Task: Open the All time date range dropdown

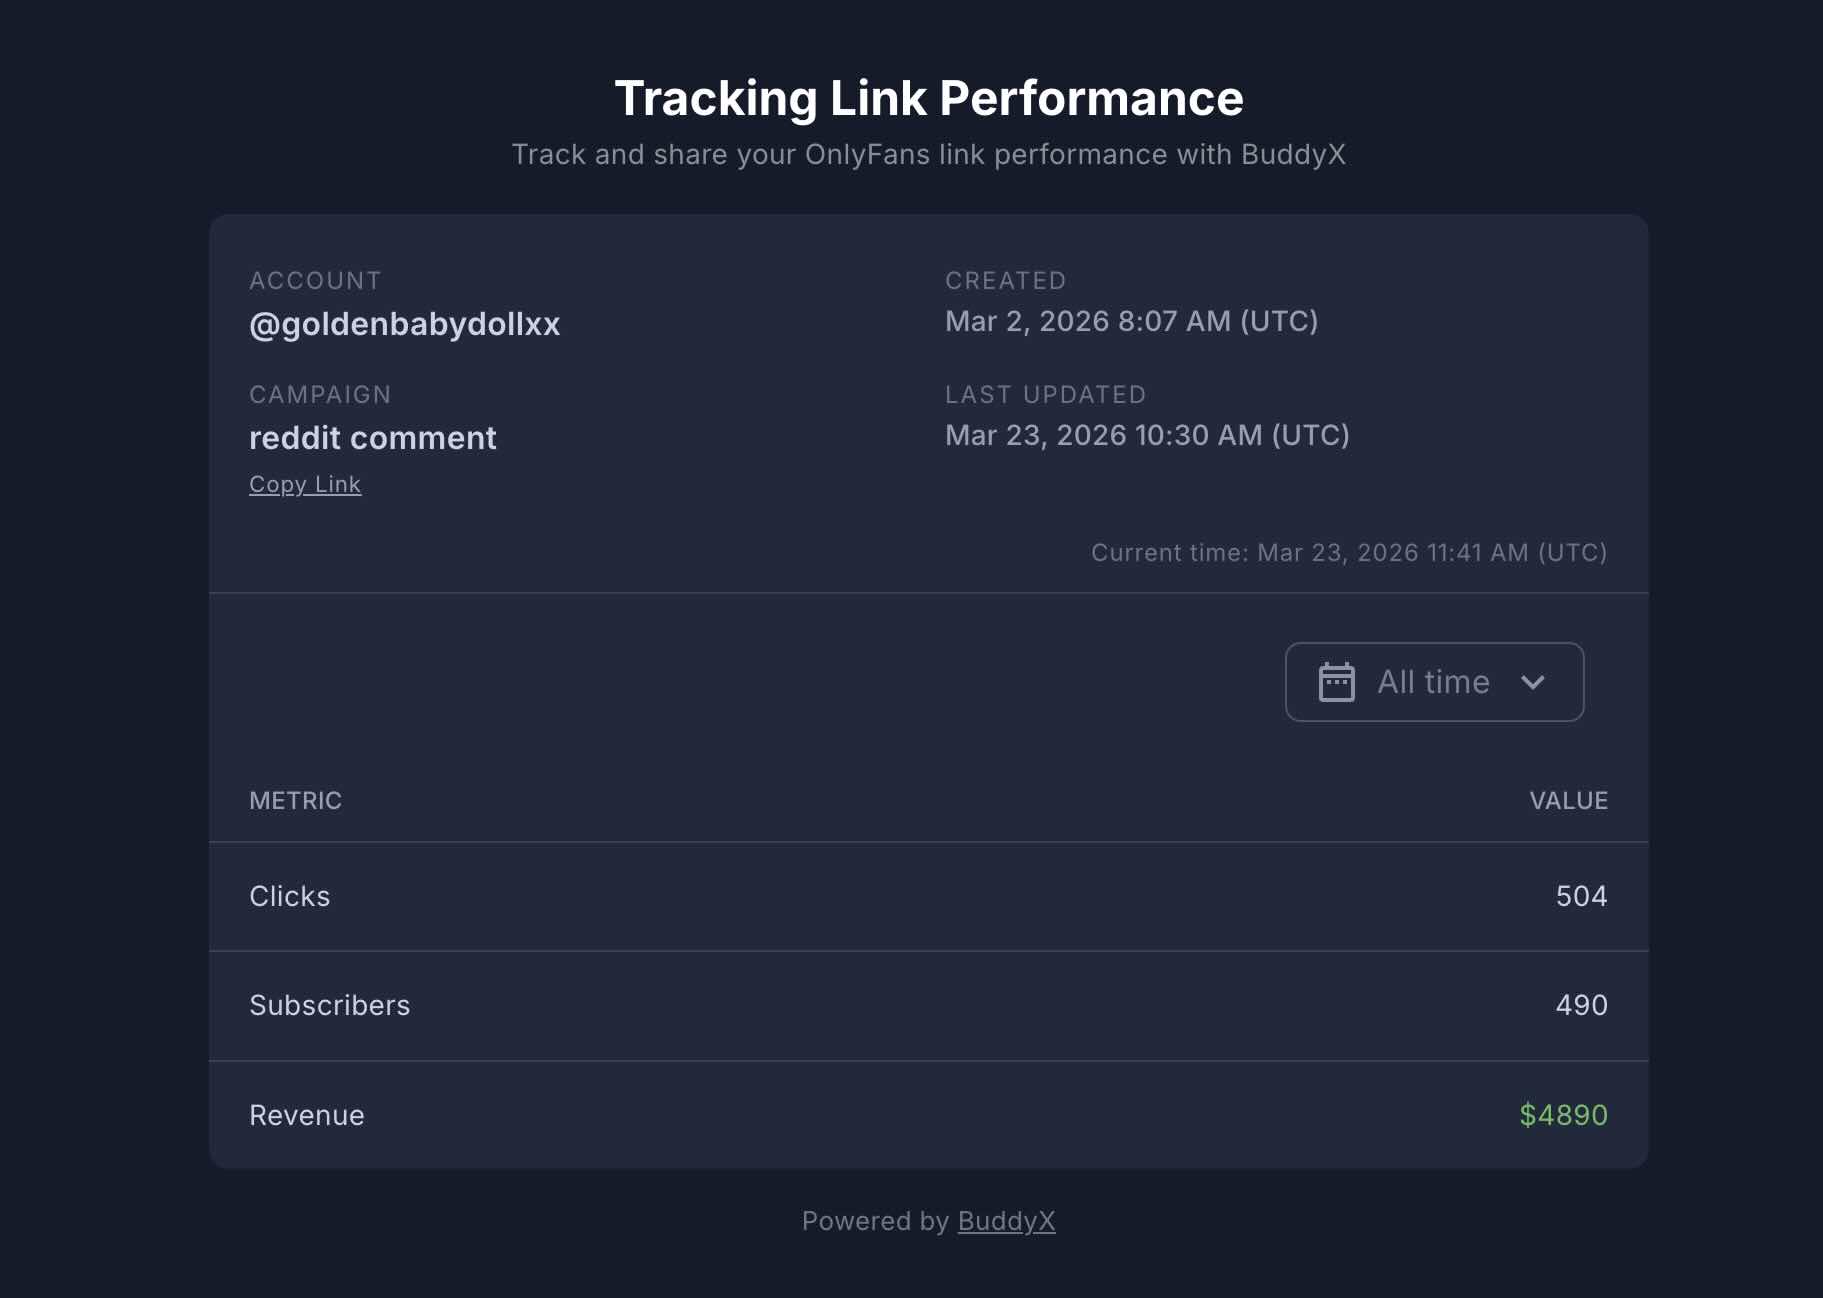Action: click(1433, 682)
